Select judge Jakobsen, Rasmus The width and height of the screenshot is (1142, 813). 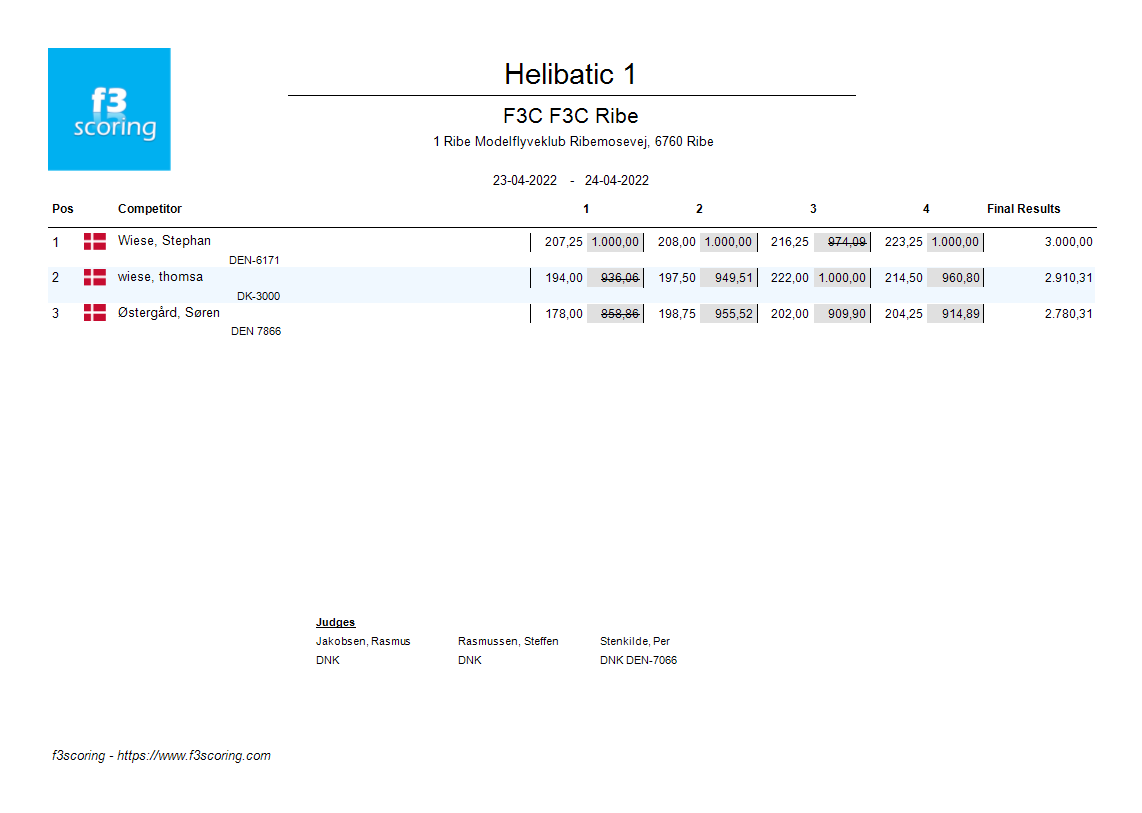363,641
